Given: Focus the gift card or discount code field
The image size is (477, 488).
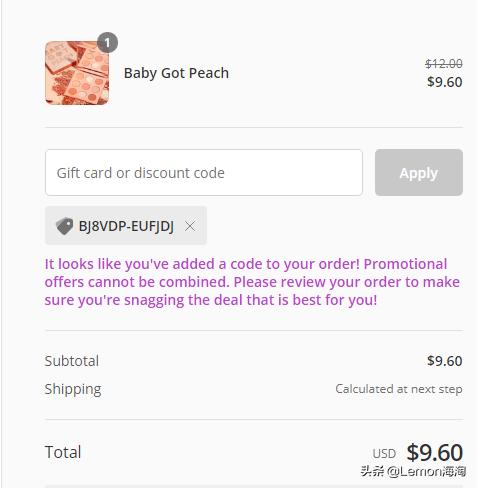Looking at the screenshot, I should (x=204, y=173).
